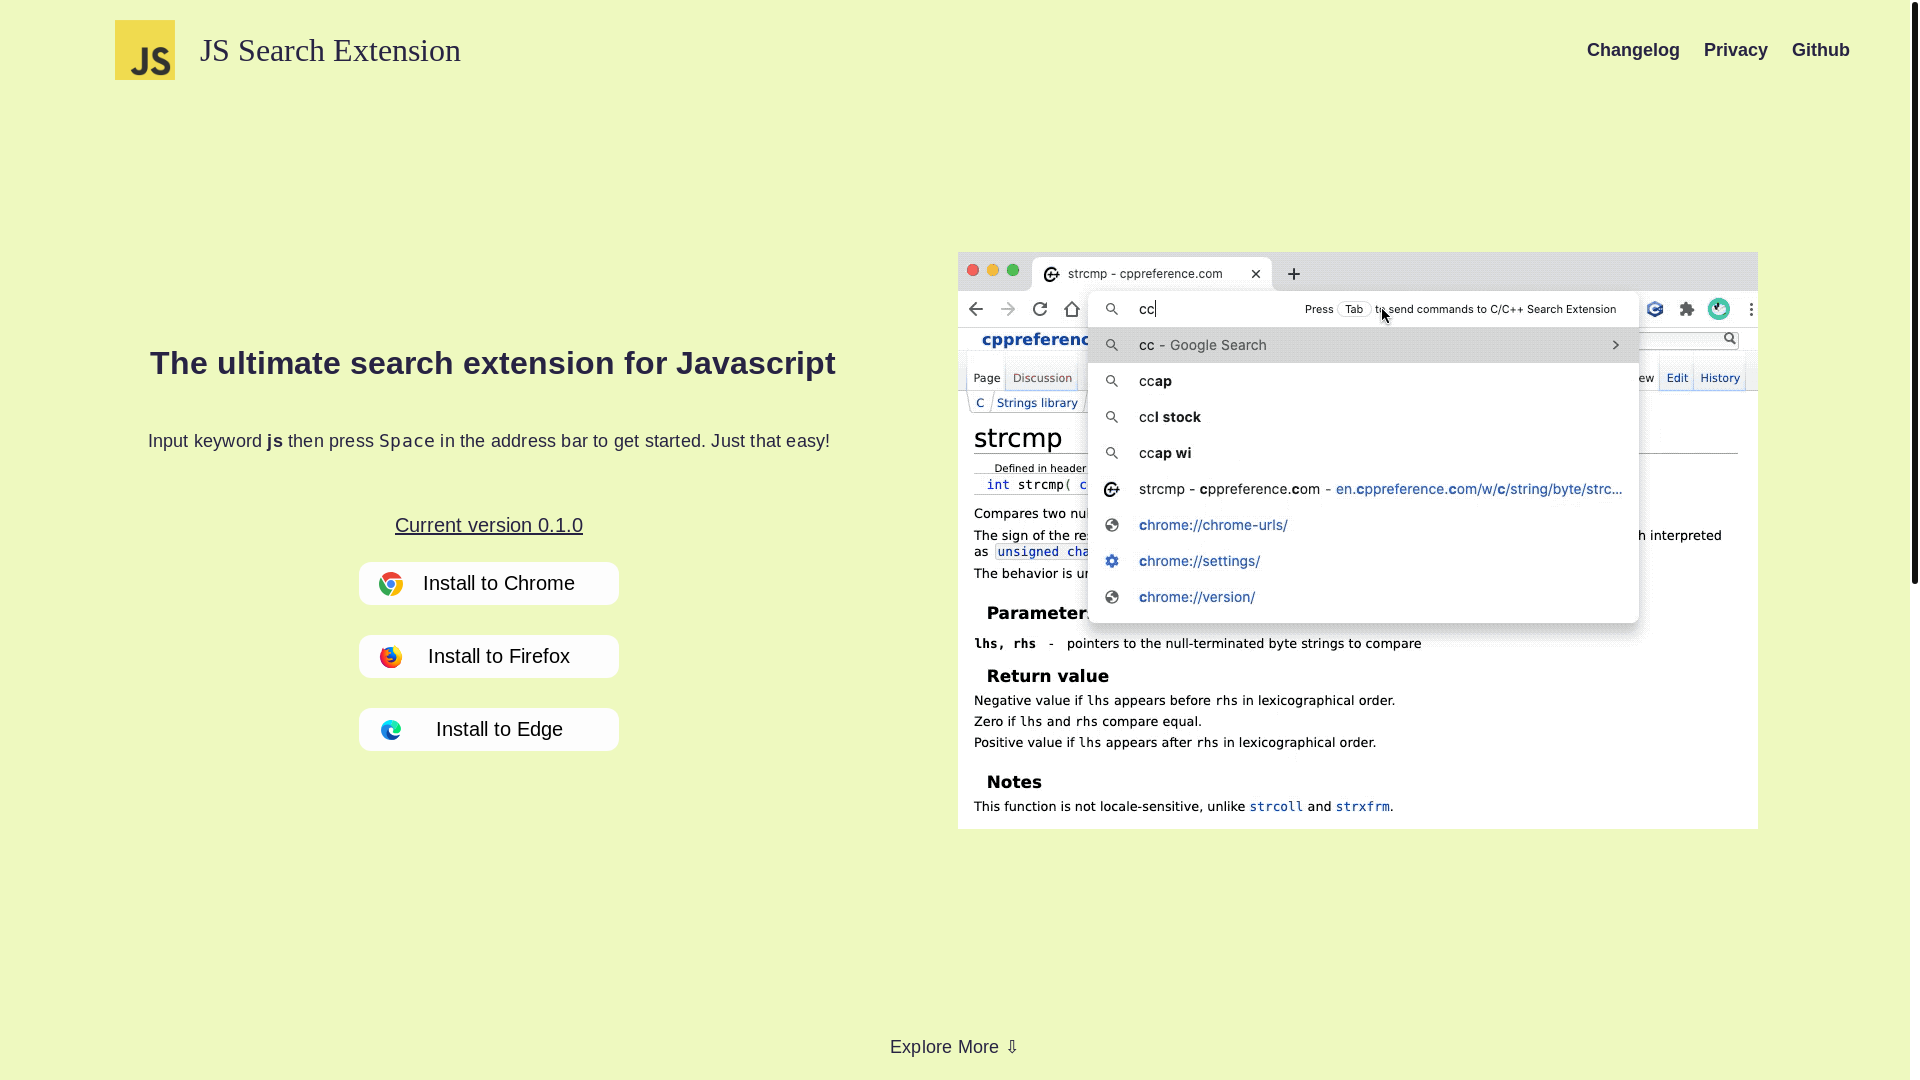Click the green profile avatar icon in demo
1920x1080 pixels.
click(1719, 309)
